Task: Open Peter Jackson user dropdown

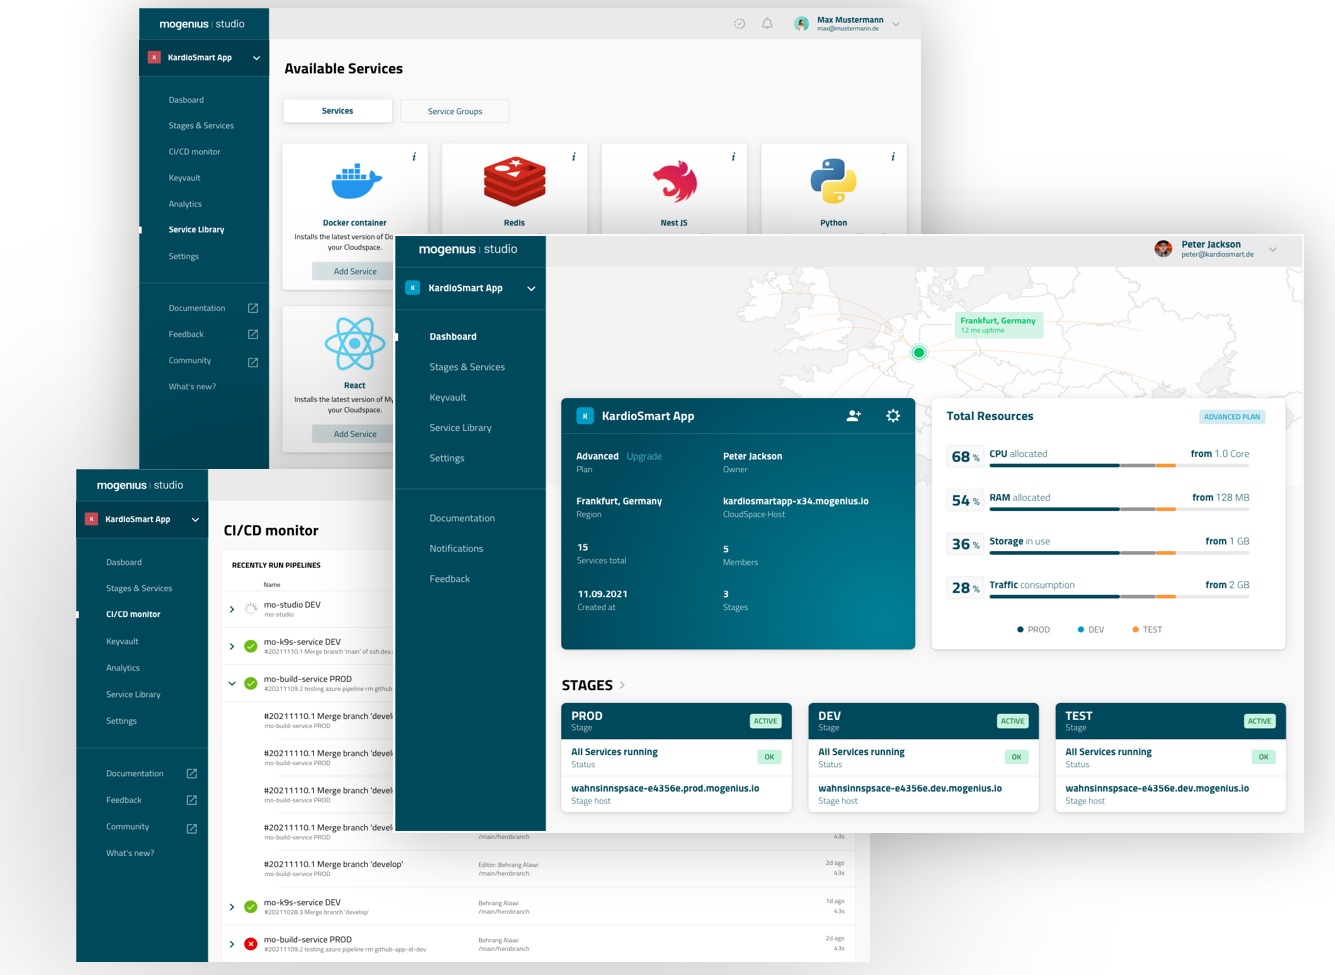Action: 1273,249
